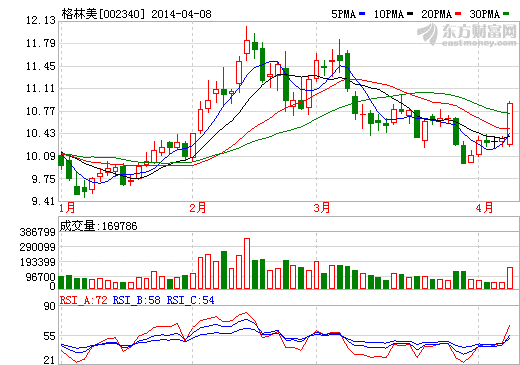
Task: Click the last red candlestick in April
Action: pyautogui.click(x=510, y=124)
